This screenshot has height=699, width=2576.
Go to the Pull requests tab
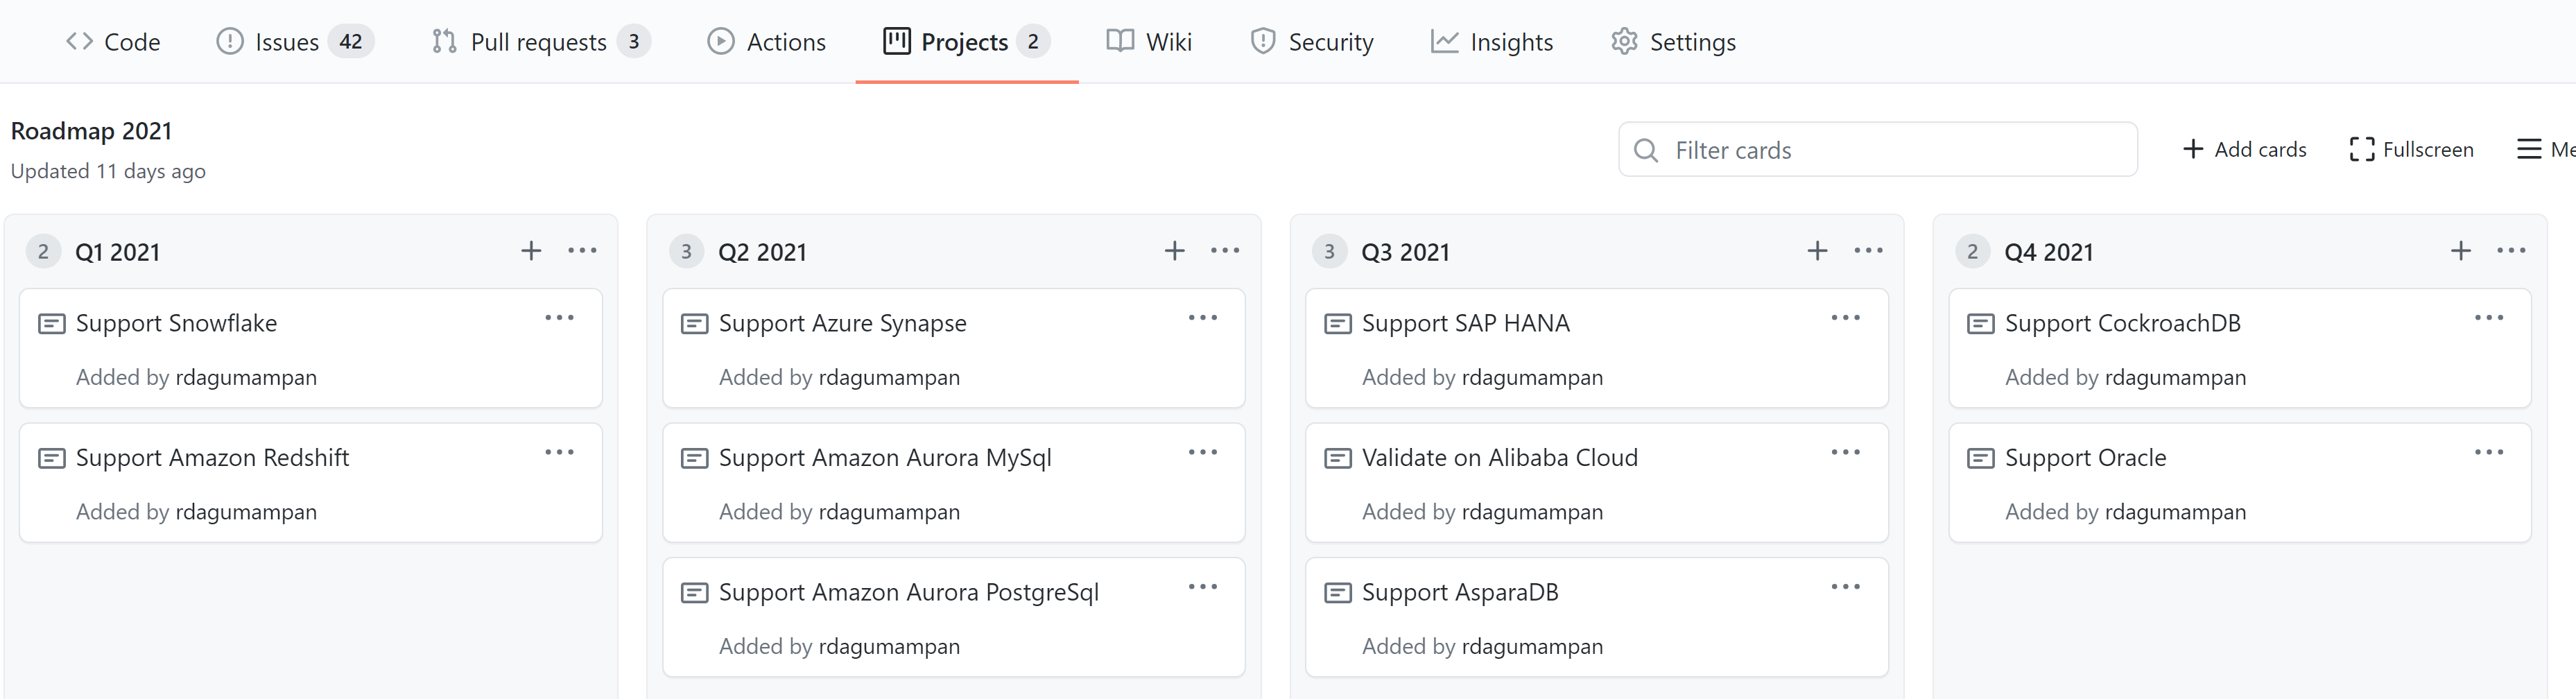[x=541, y=42]
